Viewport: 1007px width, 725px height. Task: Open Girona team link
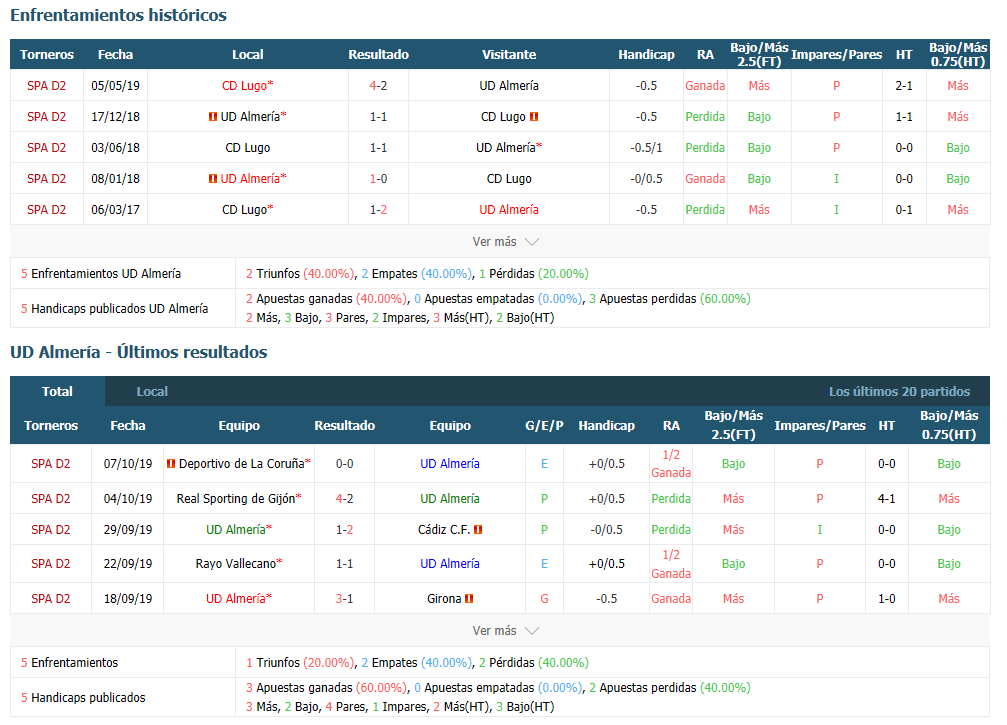[444, 598]
